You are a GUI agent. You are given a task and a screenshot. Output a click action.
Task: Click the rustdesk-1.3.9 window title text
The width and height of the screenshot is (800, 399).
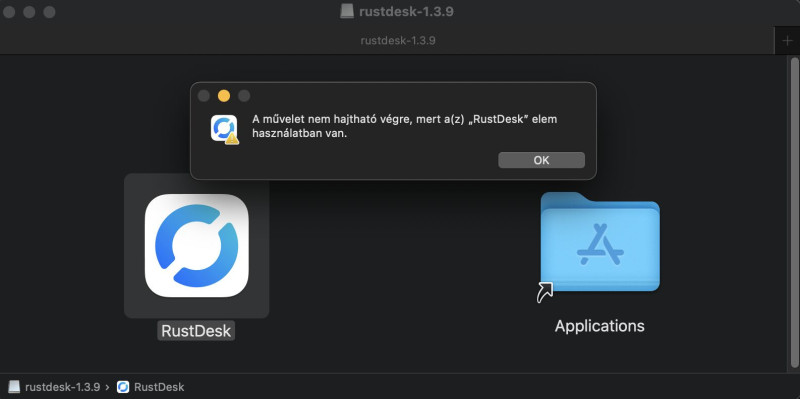[x=406, y=12]
